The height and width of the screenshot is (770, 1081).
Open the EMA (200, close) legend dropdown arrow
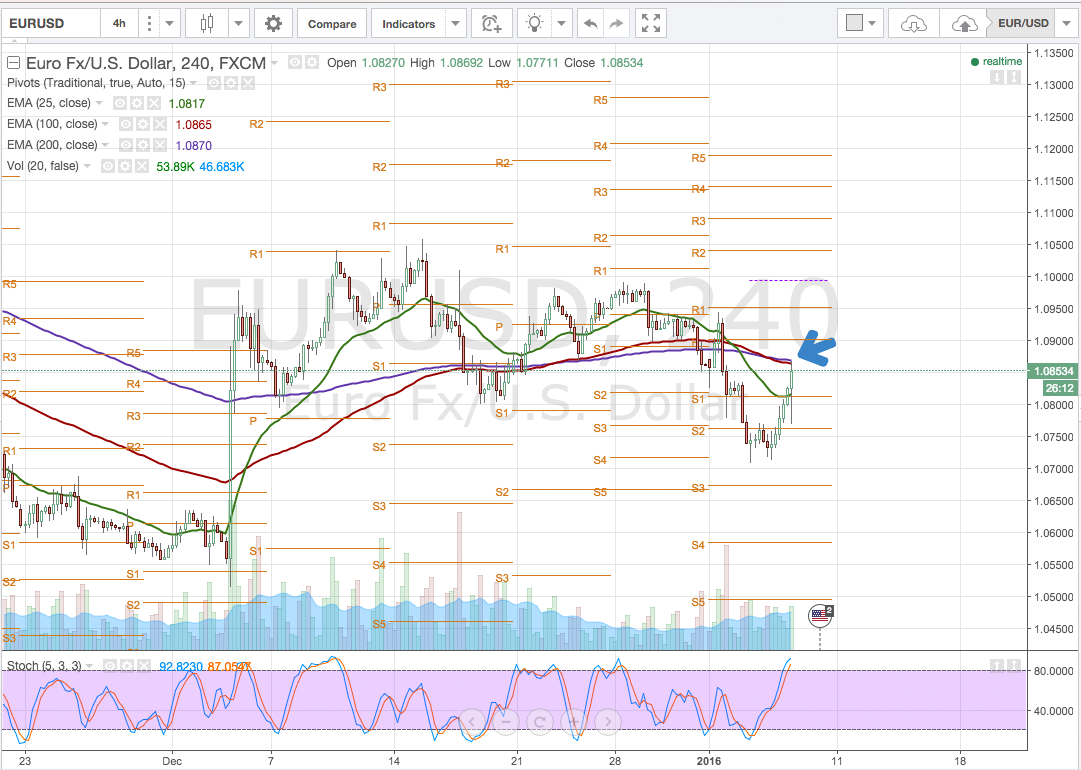point(106,144)
